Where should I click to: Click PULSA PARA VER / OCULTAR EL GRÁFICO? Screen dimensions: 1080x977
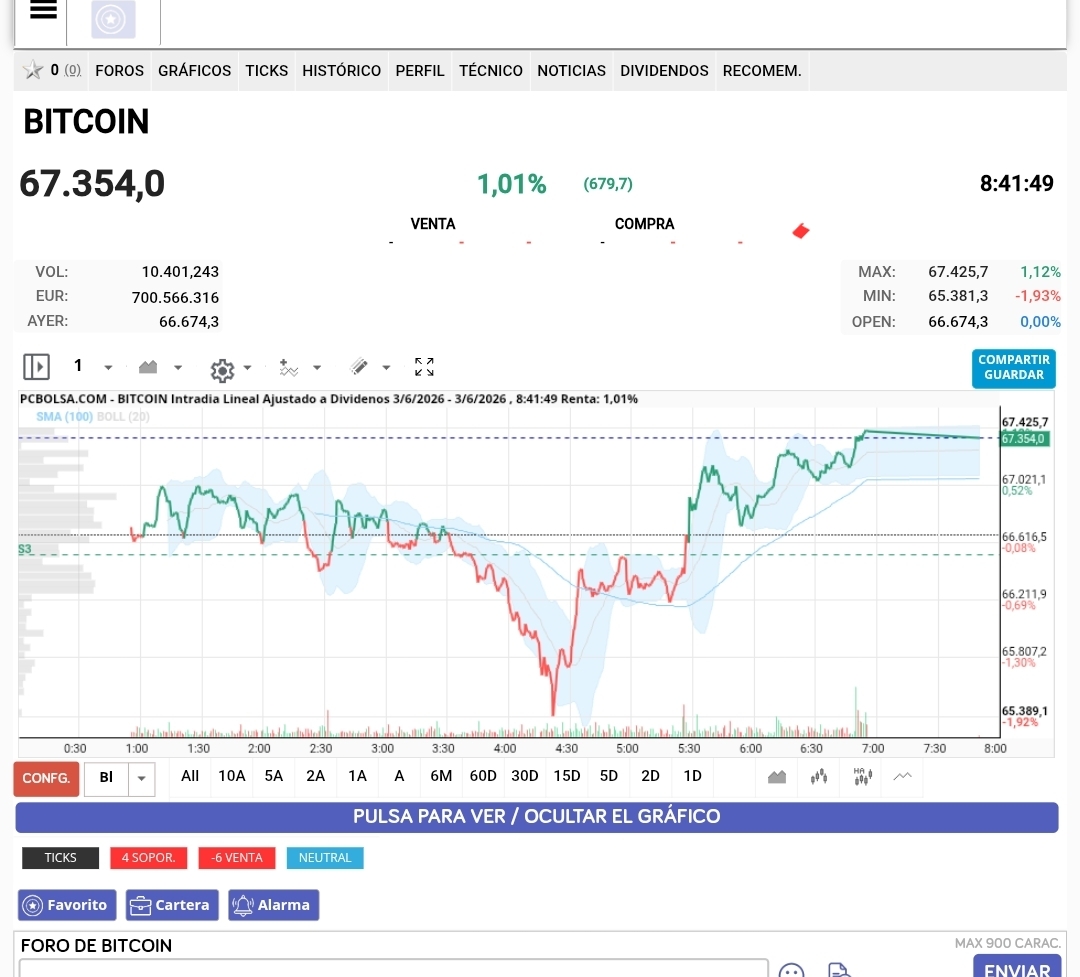point(537,816)
